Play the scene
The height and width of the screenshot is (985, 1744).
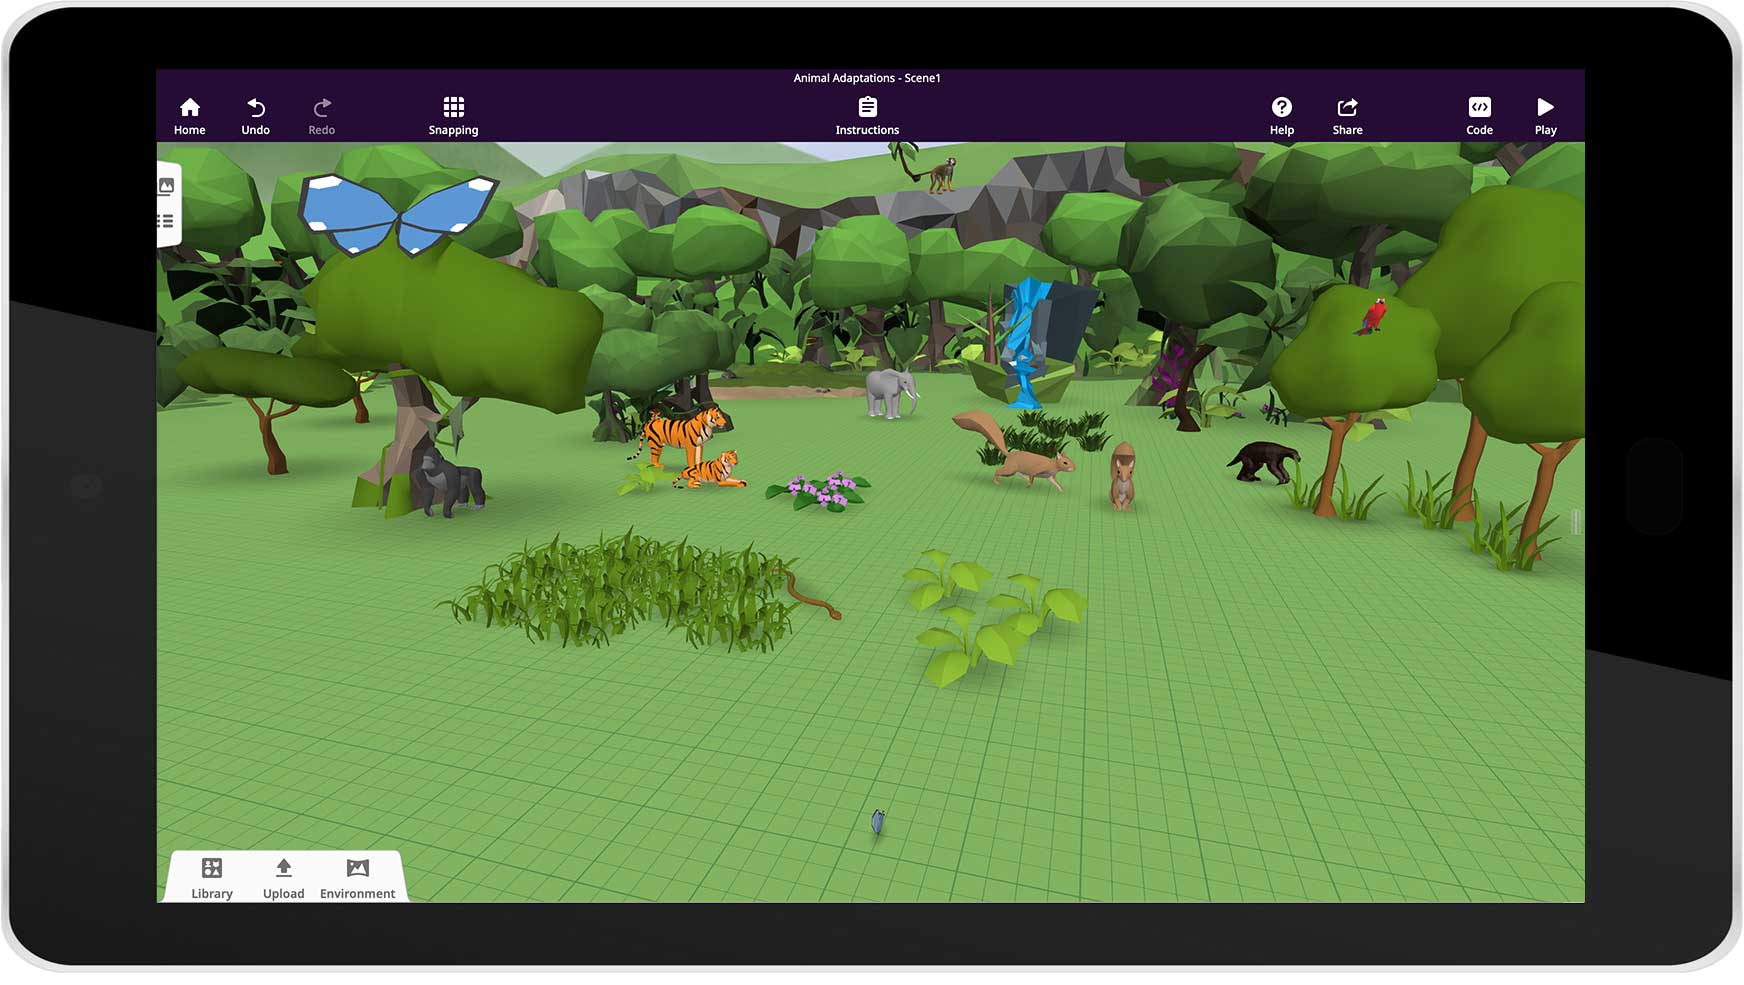[1545, 116]
